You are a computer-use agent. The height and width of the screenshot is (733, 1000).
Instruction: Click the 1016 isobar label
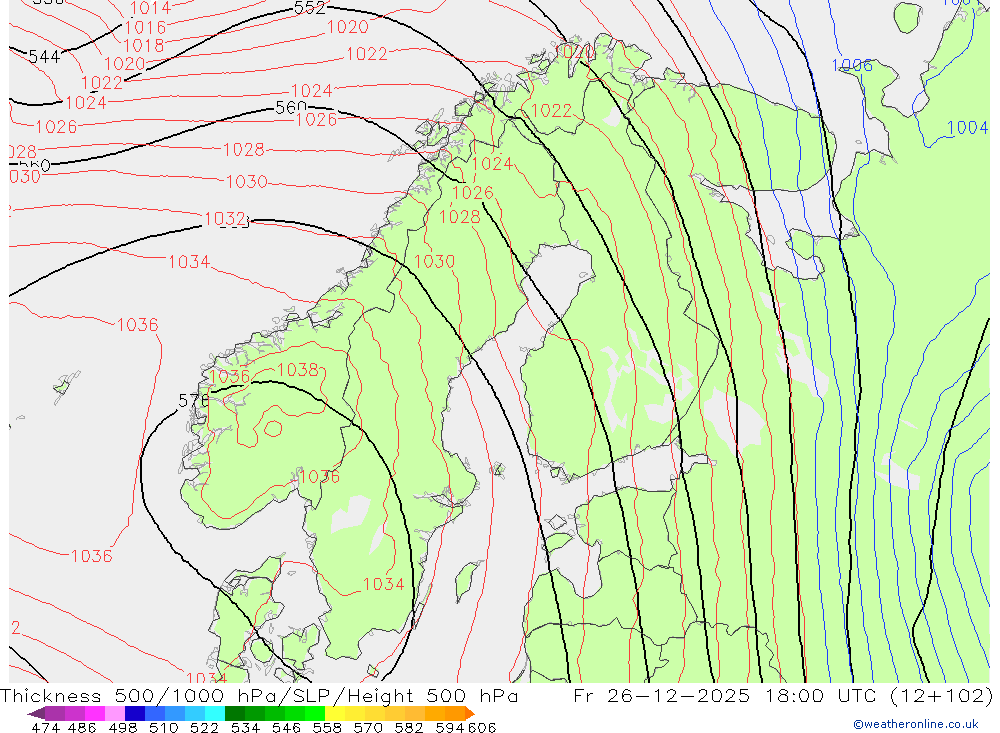[145, 27]
